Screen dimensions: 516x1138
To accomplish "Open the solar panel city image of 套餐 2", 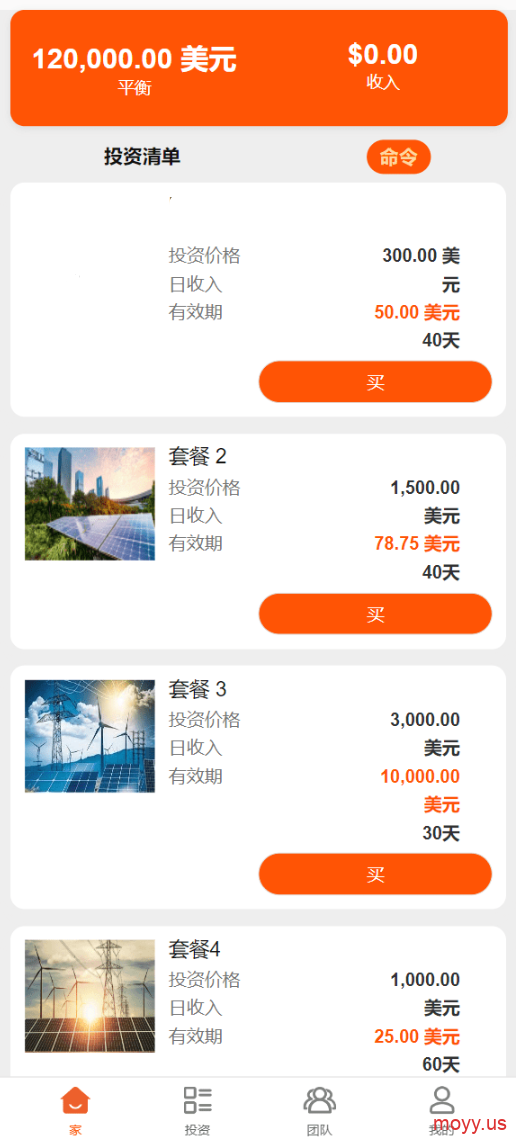I will coord(90,504).
